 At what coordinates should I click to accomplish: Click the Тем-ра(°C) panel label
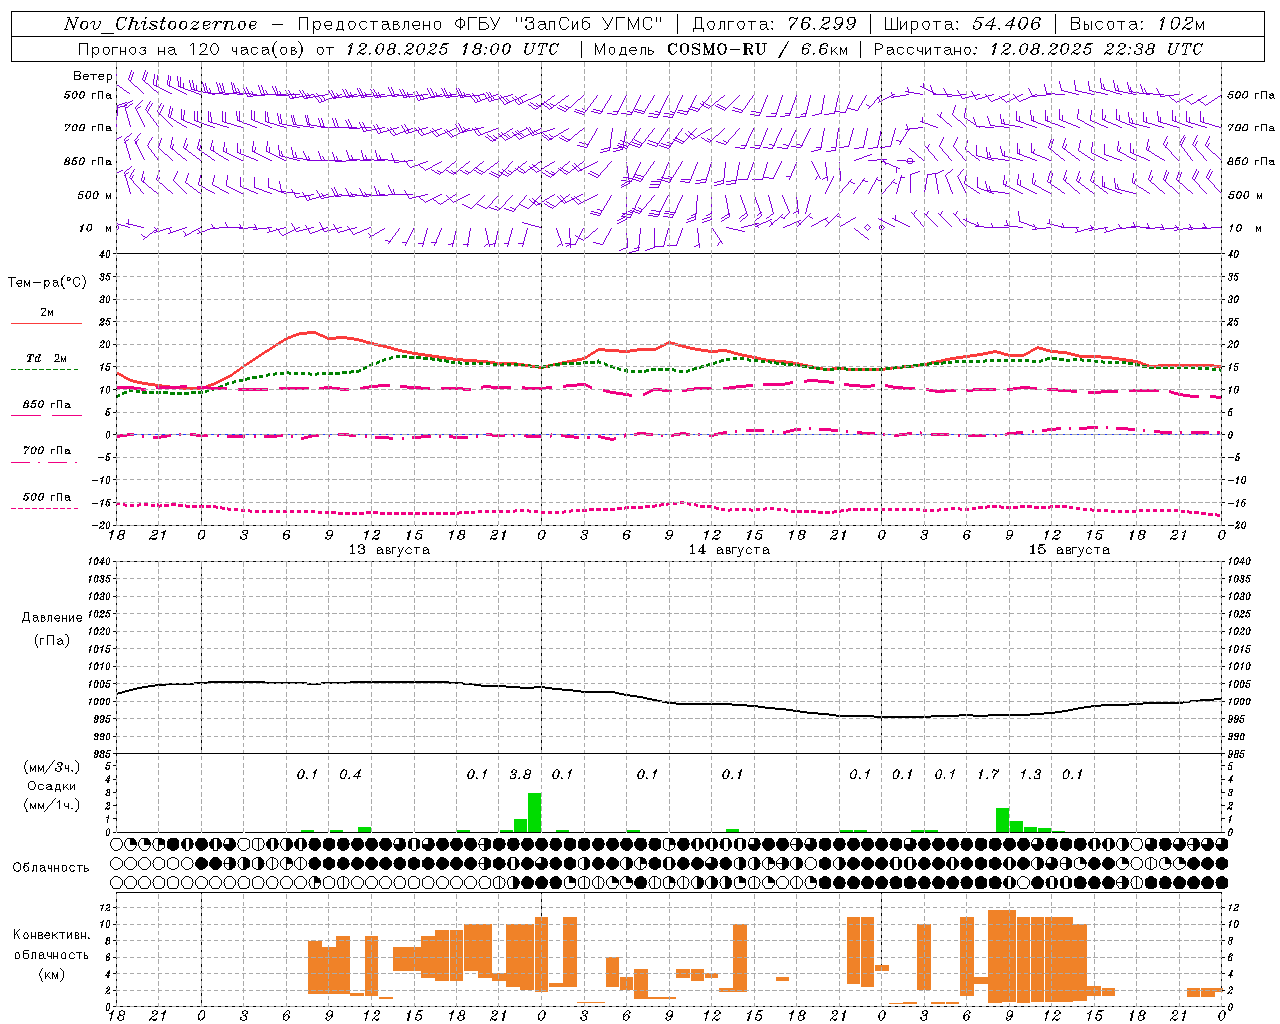click(47, 283)
